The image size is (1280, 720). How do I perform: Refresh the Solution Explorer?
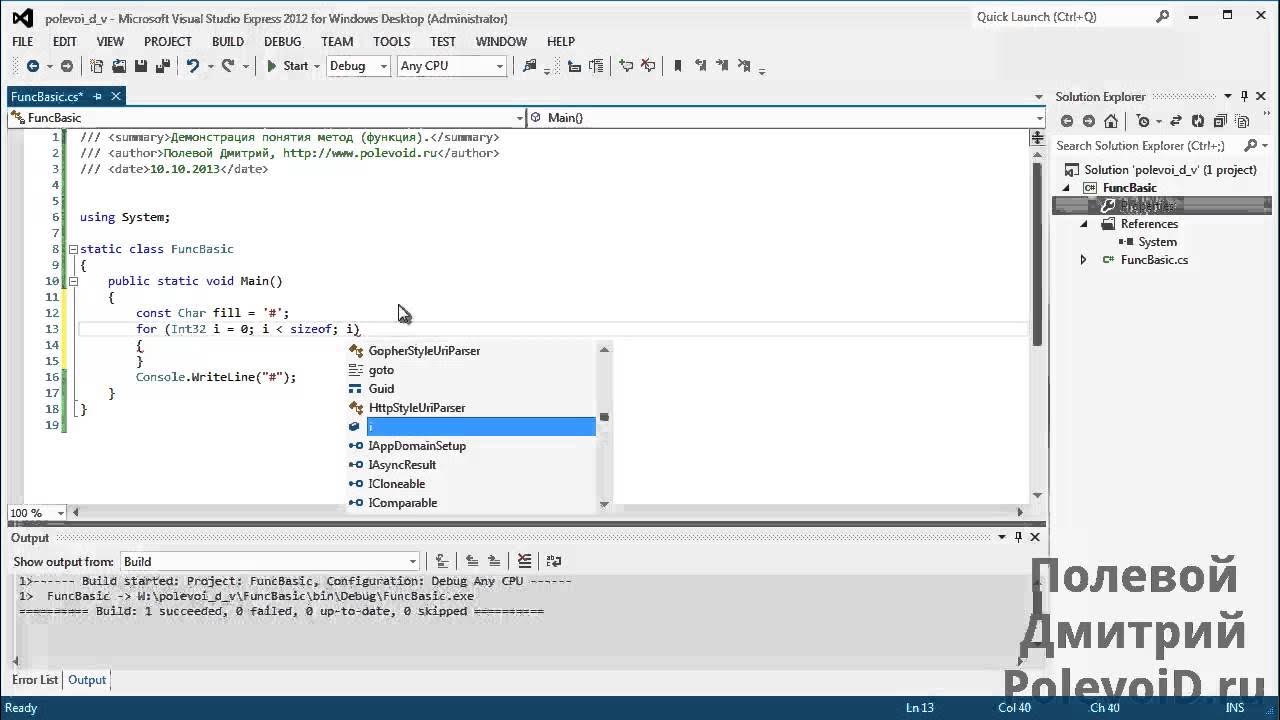coord(1197,121)
